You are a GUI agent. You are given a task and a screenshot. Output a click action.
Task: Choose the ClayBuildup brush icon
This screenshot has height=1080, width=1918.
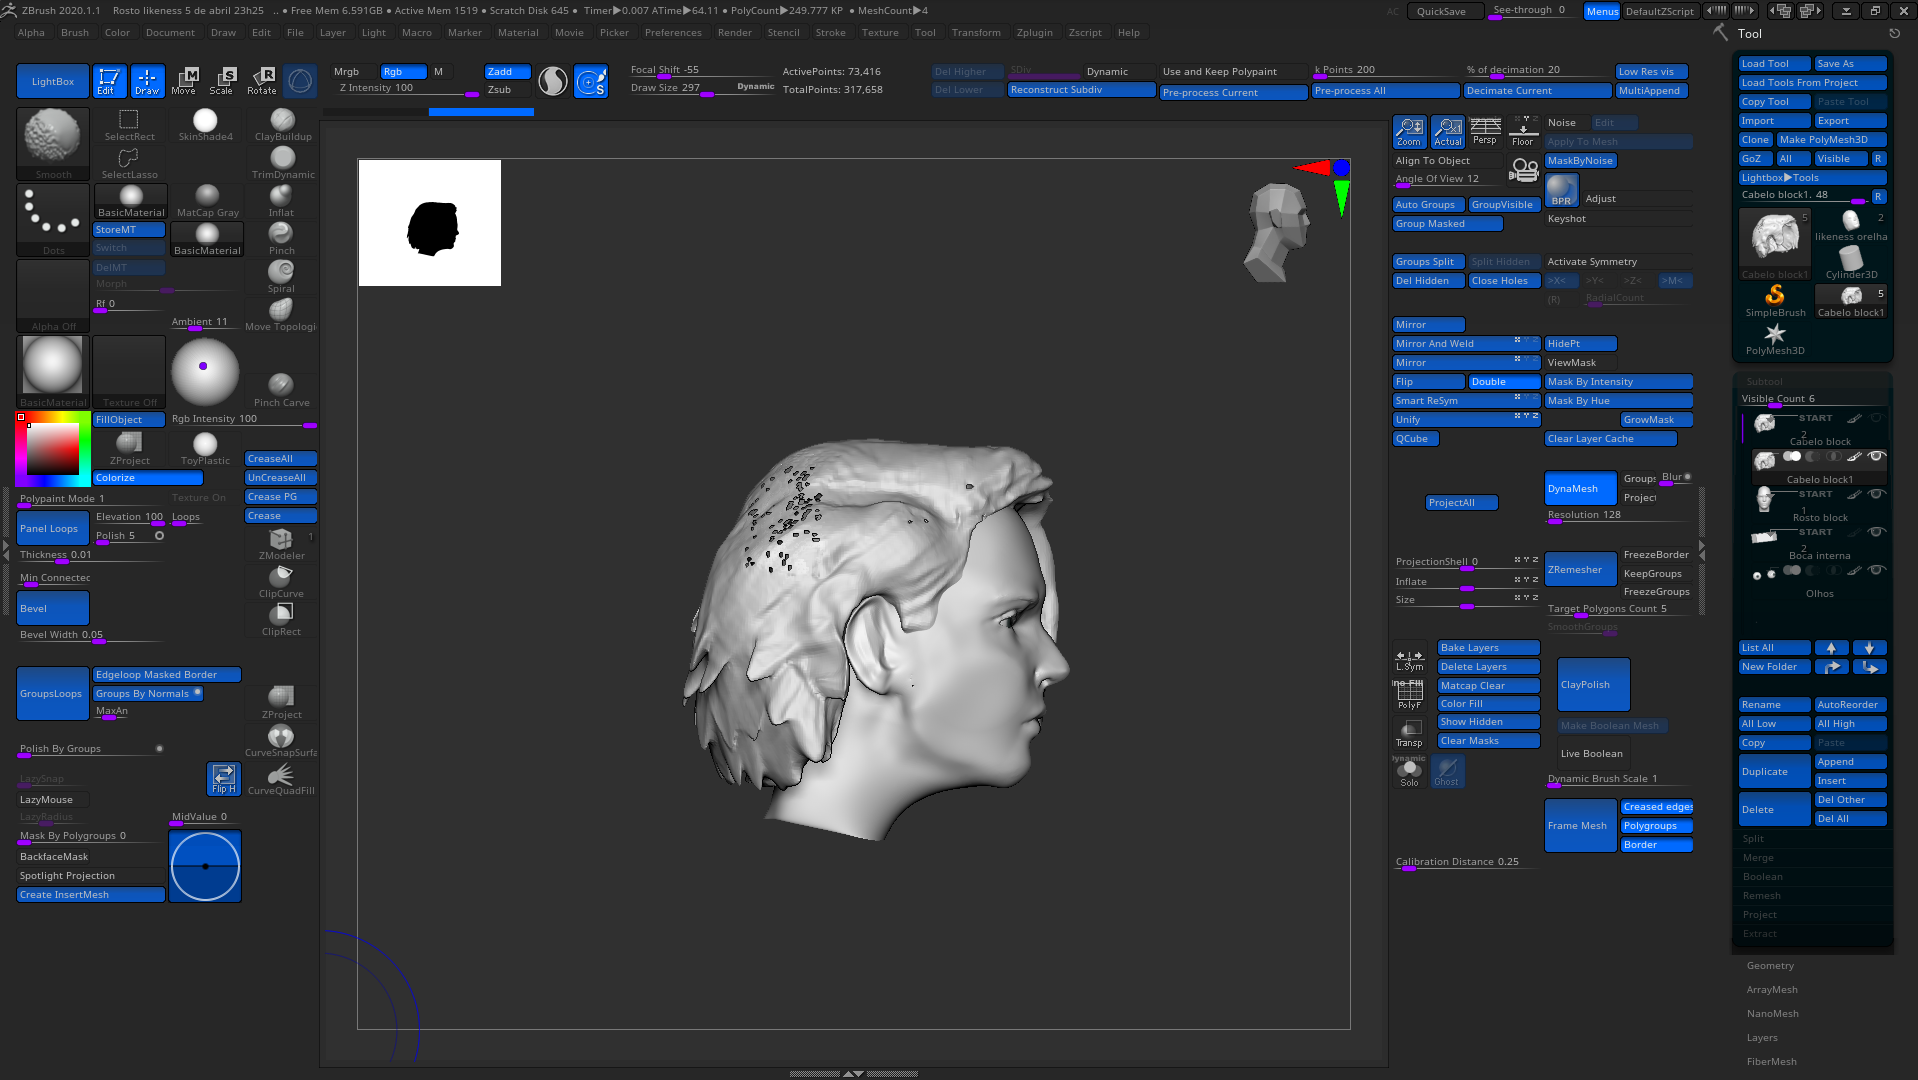283,124
